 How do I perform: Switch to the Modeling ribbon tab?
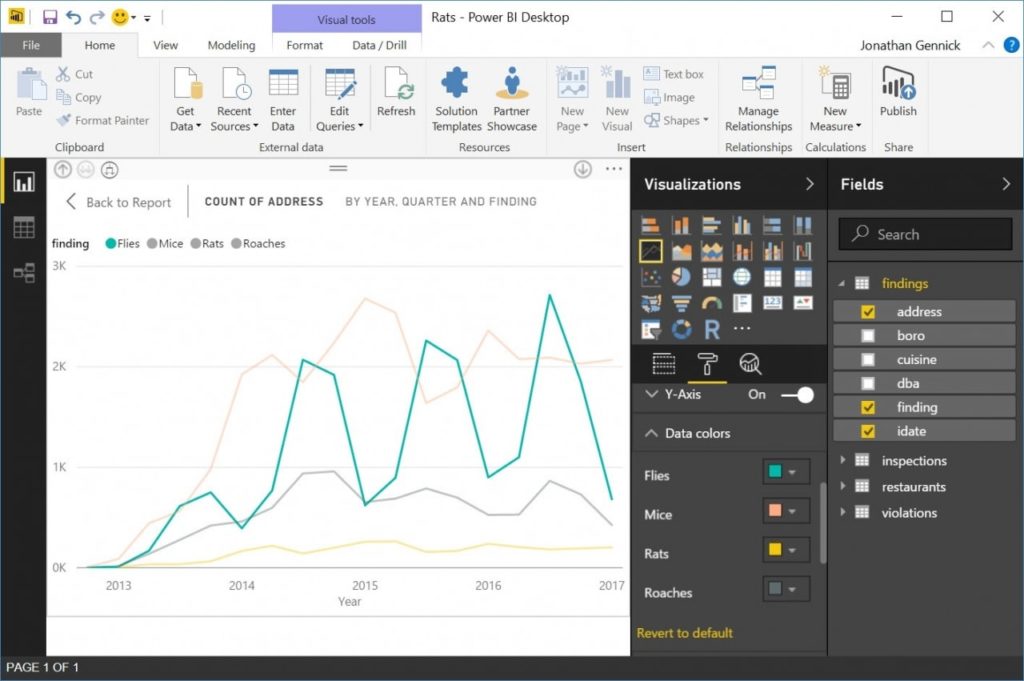[x=231, y=44]
